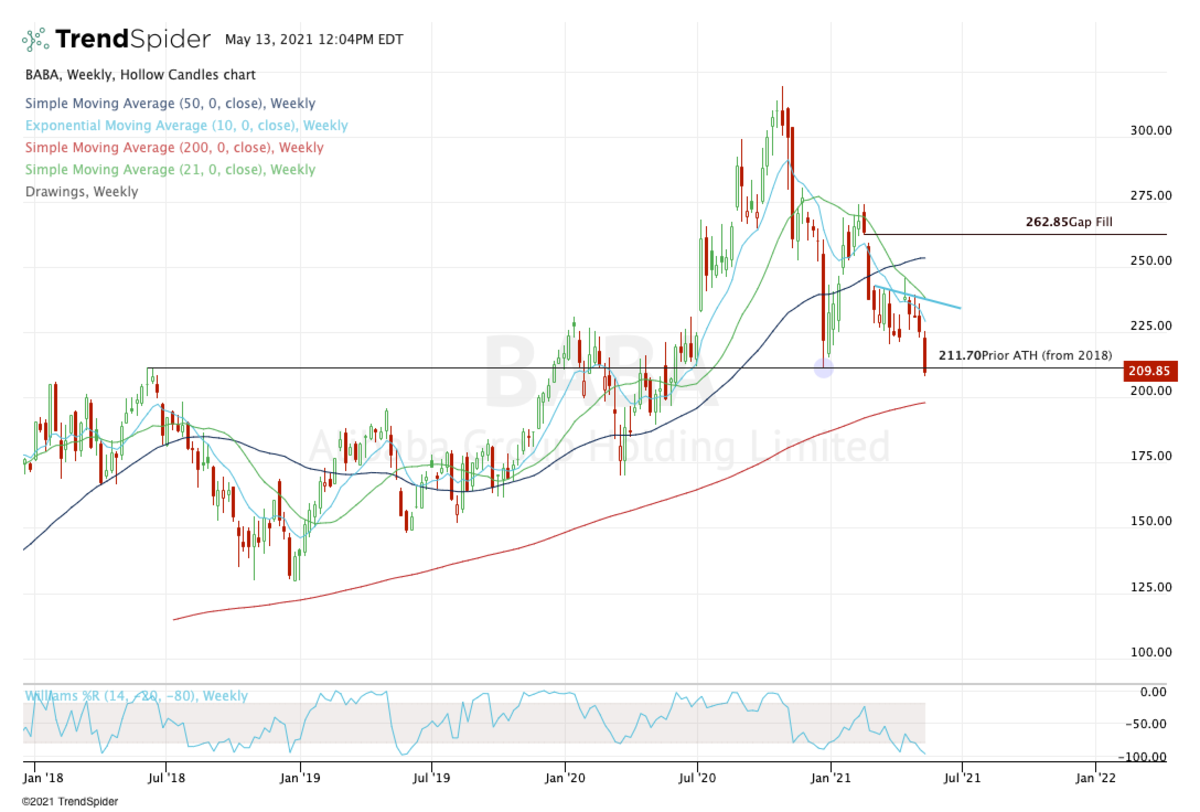The height and width of the screenshot is (812, 1200).
Task: Toggle the Exponential Moving Average 10 legend
Action: 186,126
